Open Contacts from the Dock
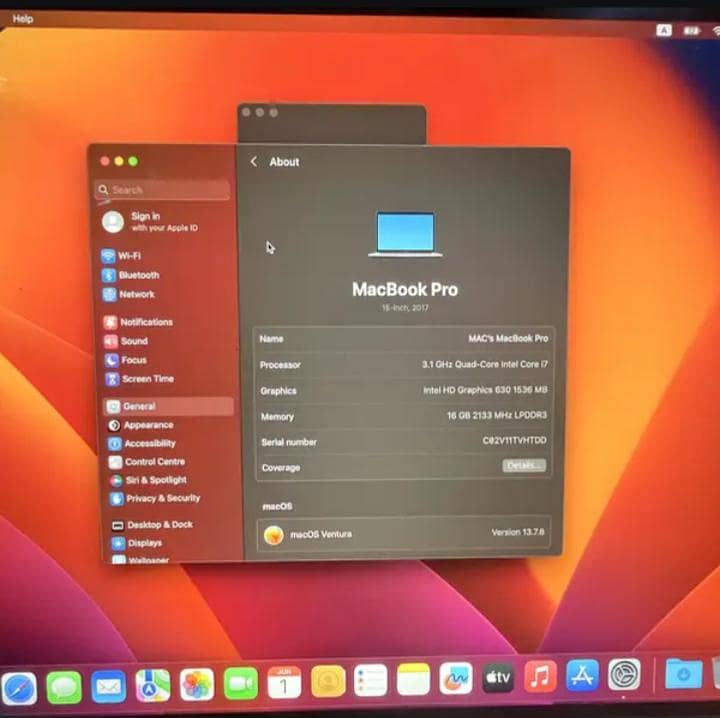 click(x=328, y=682)
